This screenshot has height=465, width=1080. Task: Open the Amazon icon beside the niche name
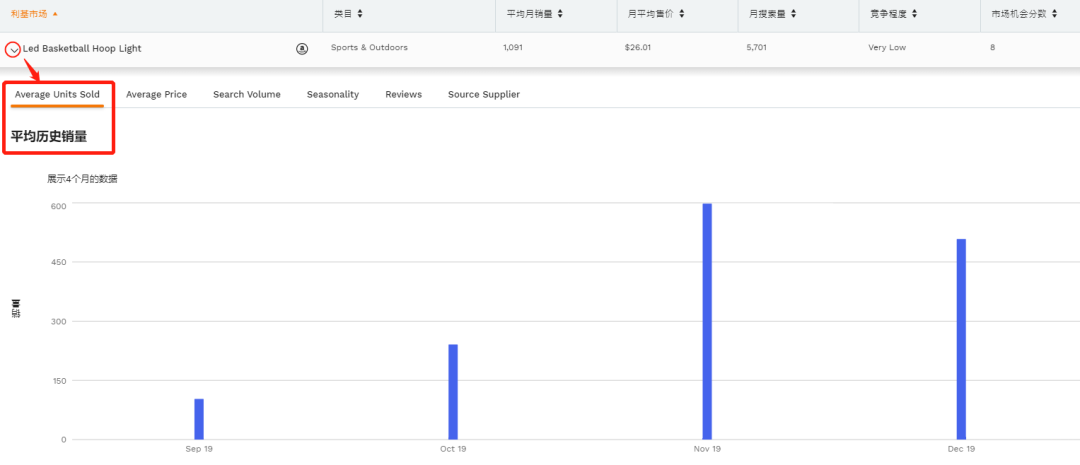pos(302,49)
